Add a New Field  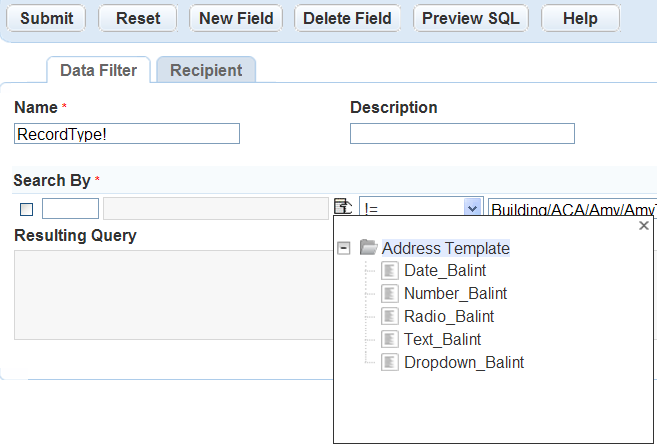click(236, 18)
